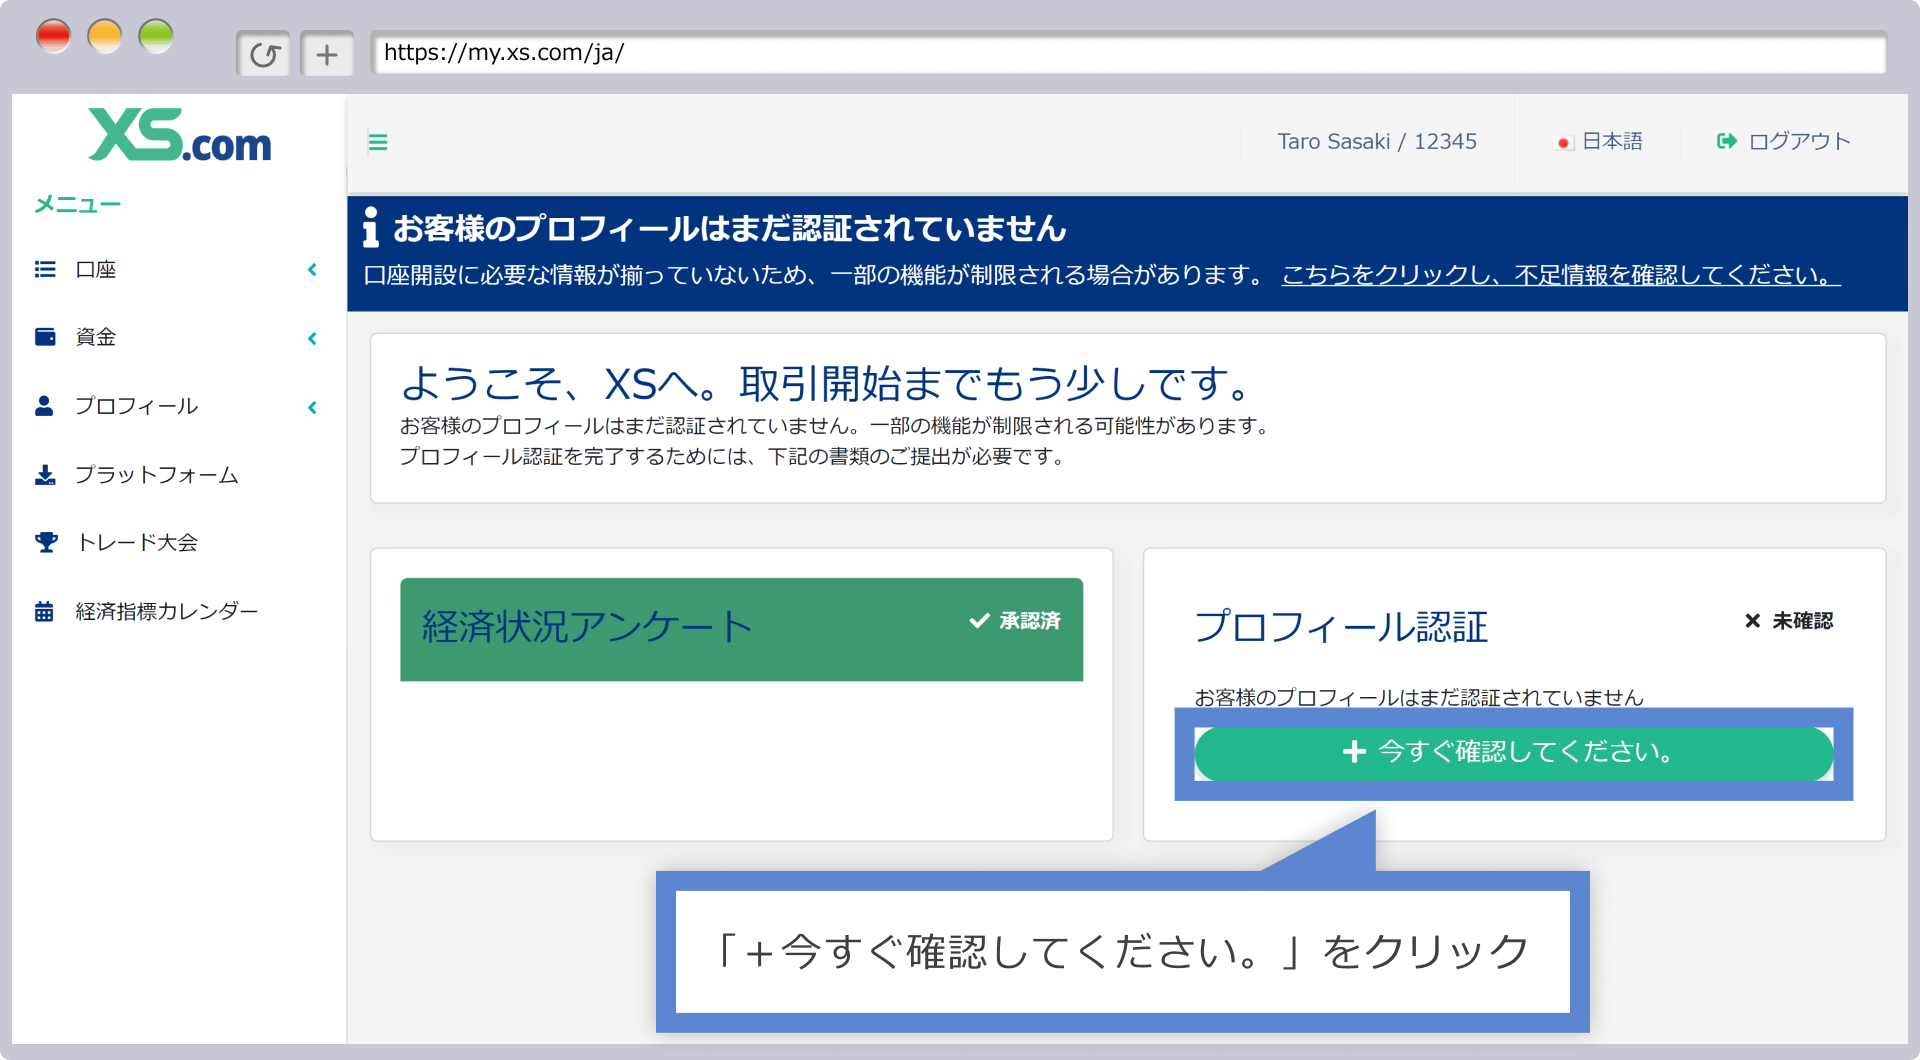Click the macOS yellow minimize button
The image size is (1920, 1060).
(105, 37)
